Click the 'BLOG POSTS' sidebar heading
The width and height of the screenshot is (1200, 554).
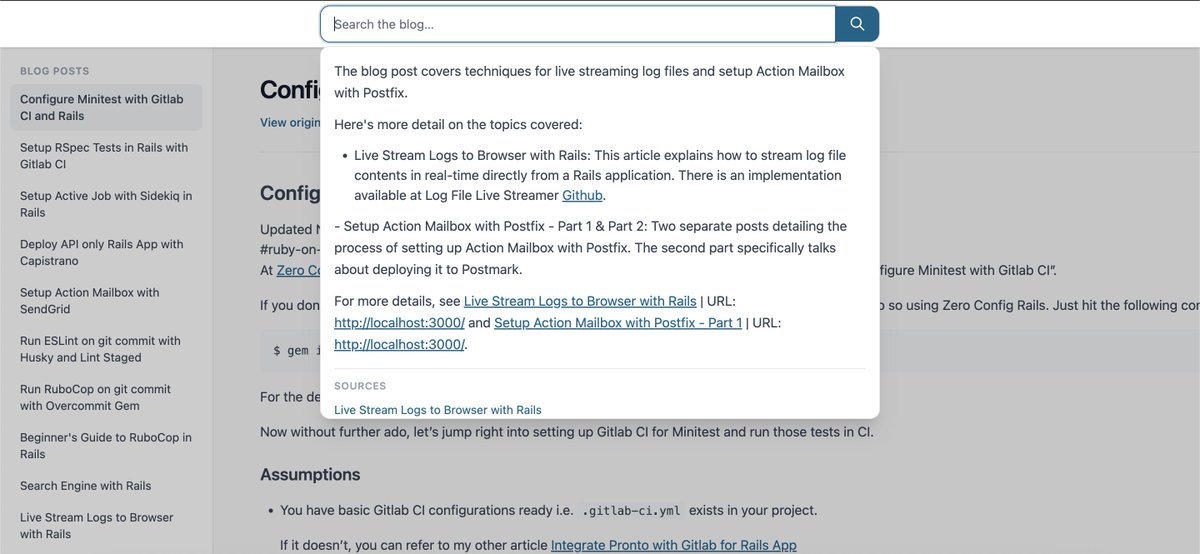pos(55,71)
